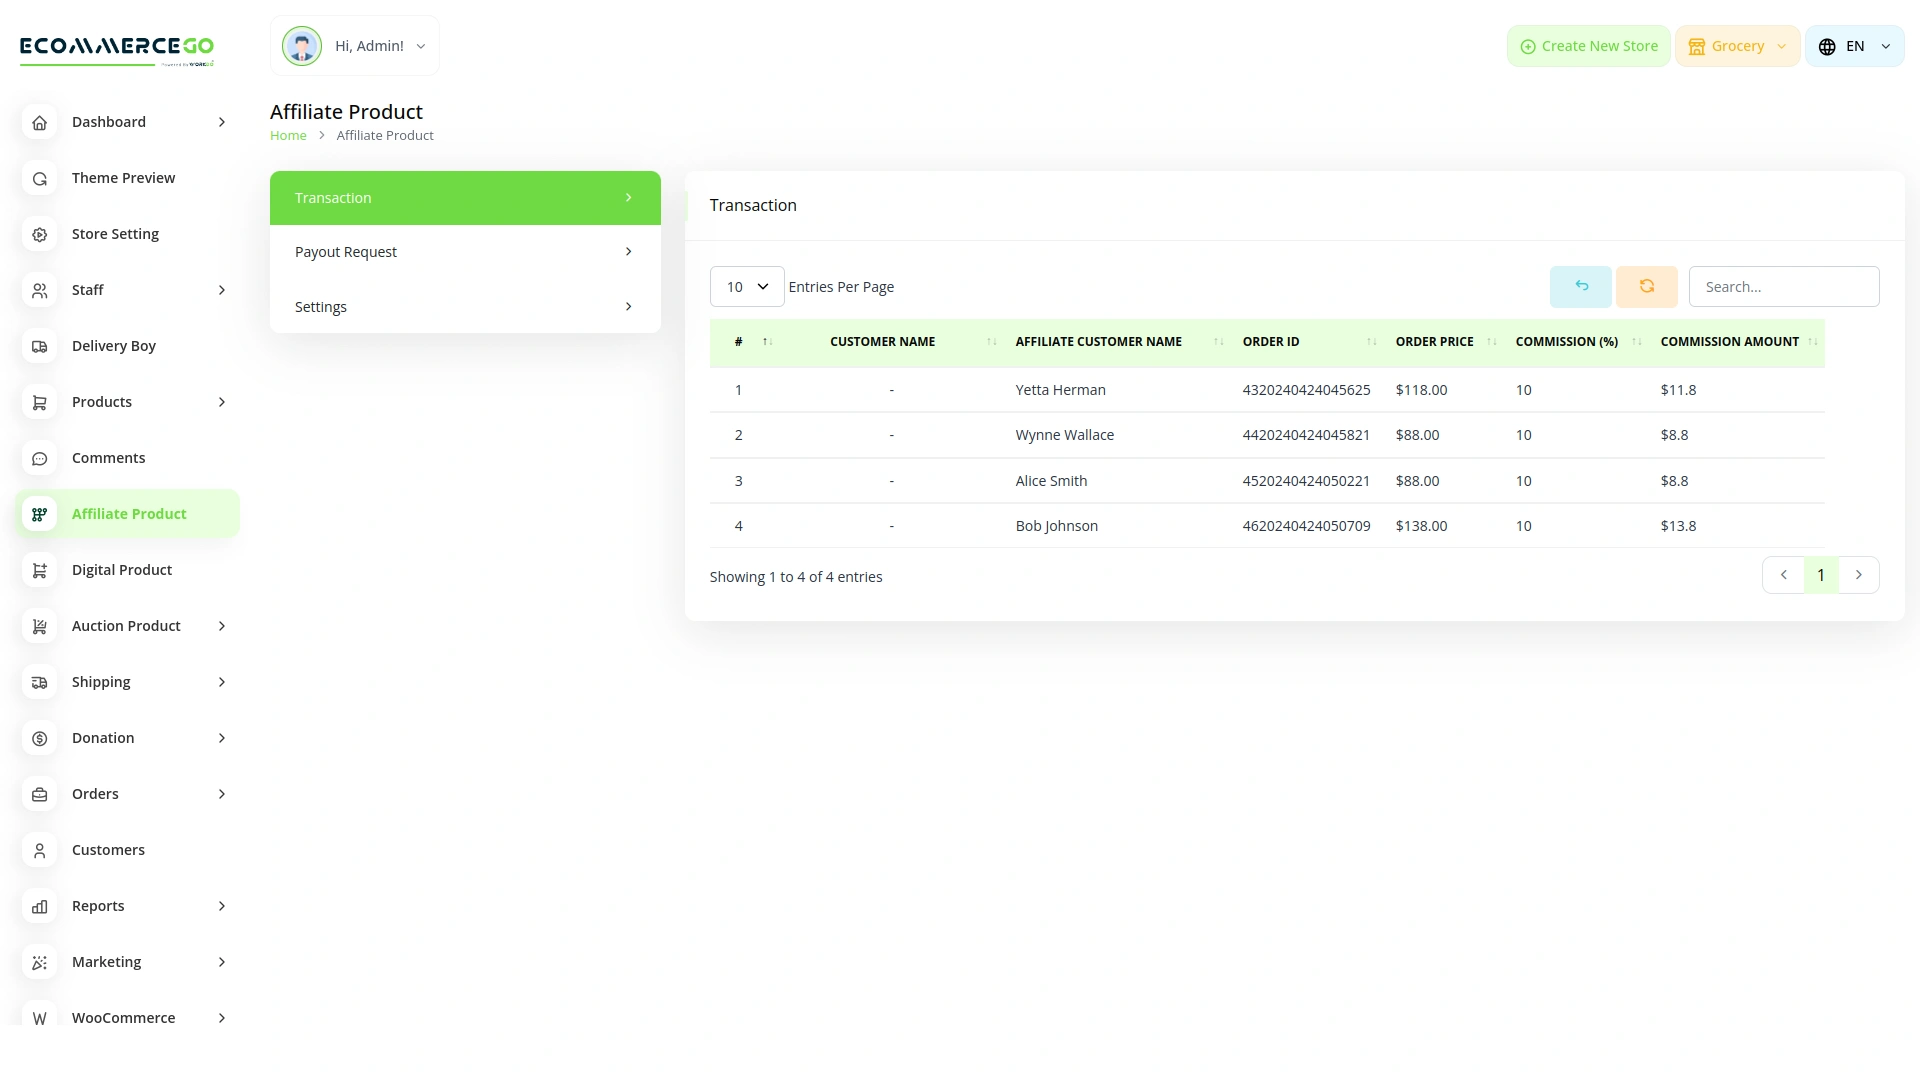Follow the Home breadcrumb link
1920x1080 pixels.
click(x=288, y=135)
